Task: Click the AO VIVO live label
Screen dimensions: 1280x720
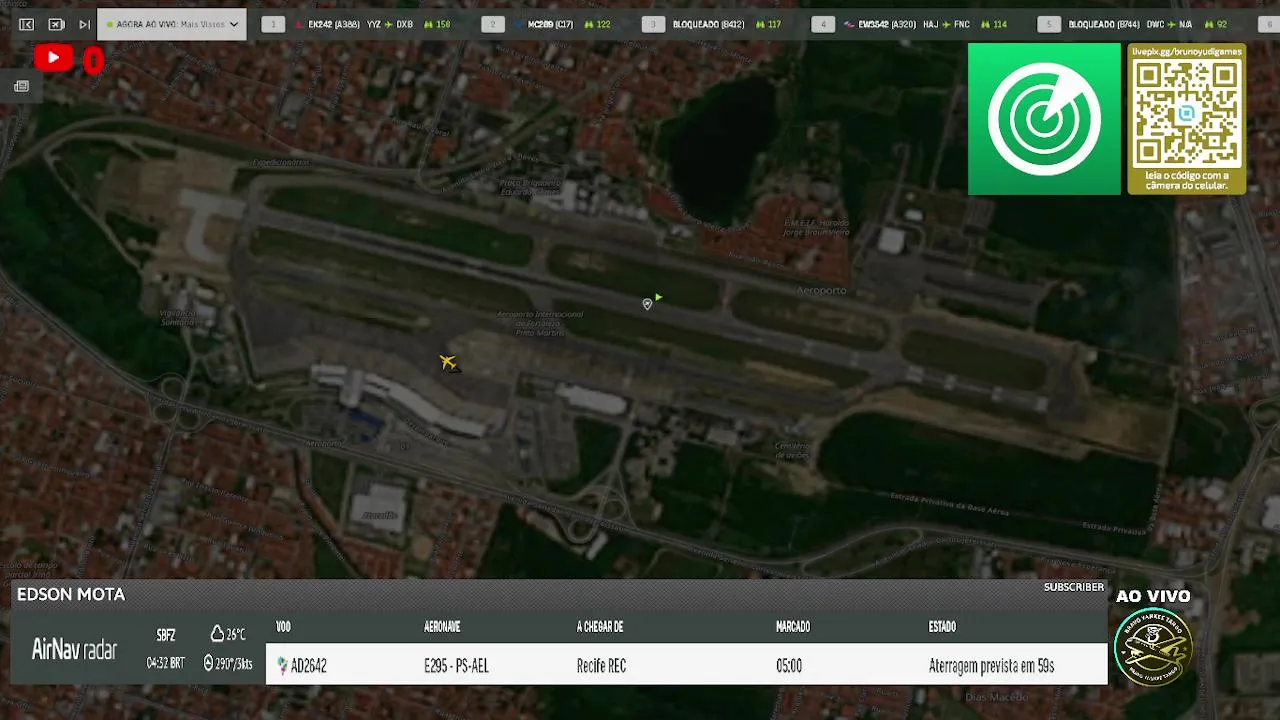Action: (1153, 596)
